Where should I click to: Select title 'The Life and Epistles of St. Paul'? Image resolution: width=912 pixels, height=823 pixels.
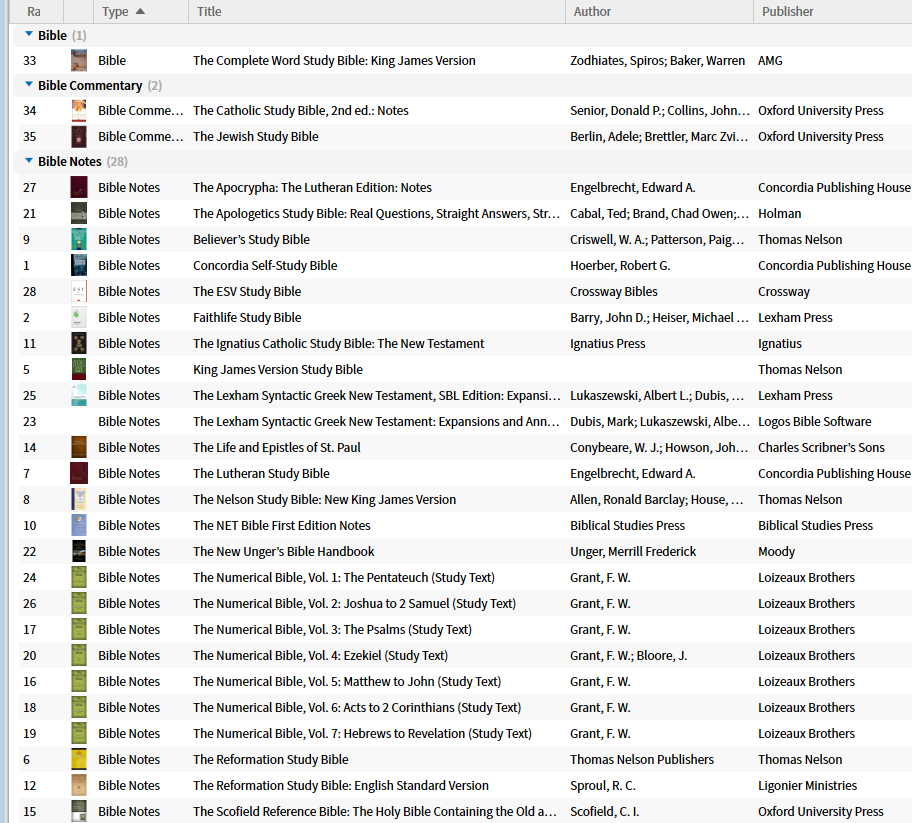tap(277, 448)
